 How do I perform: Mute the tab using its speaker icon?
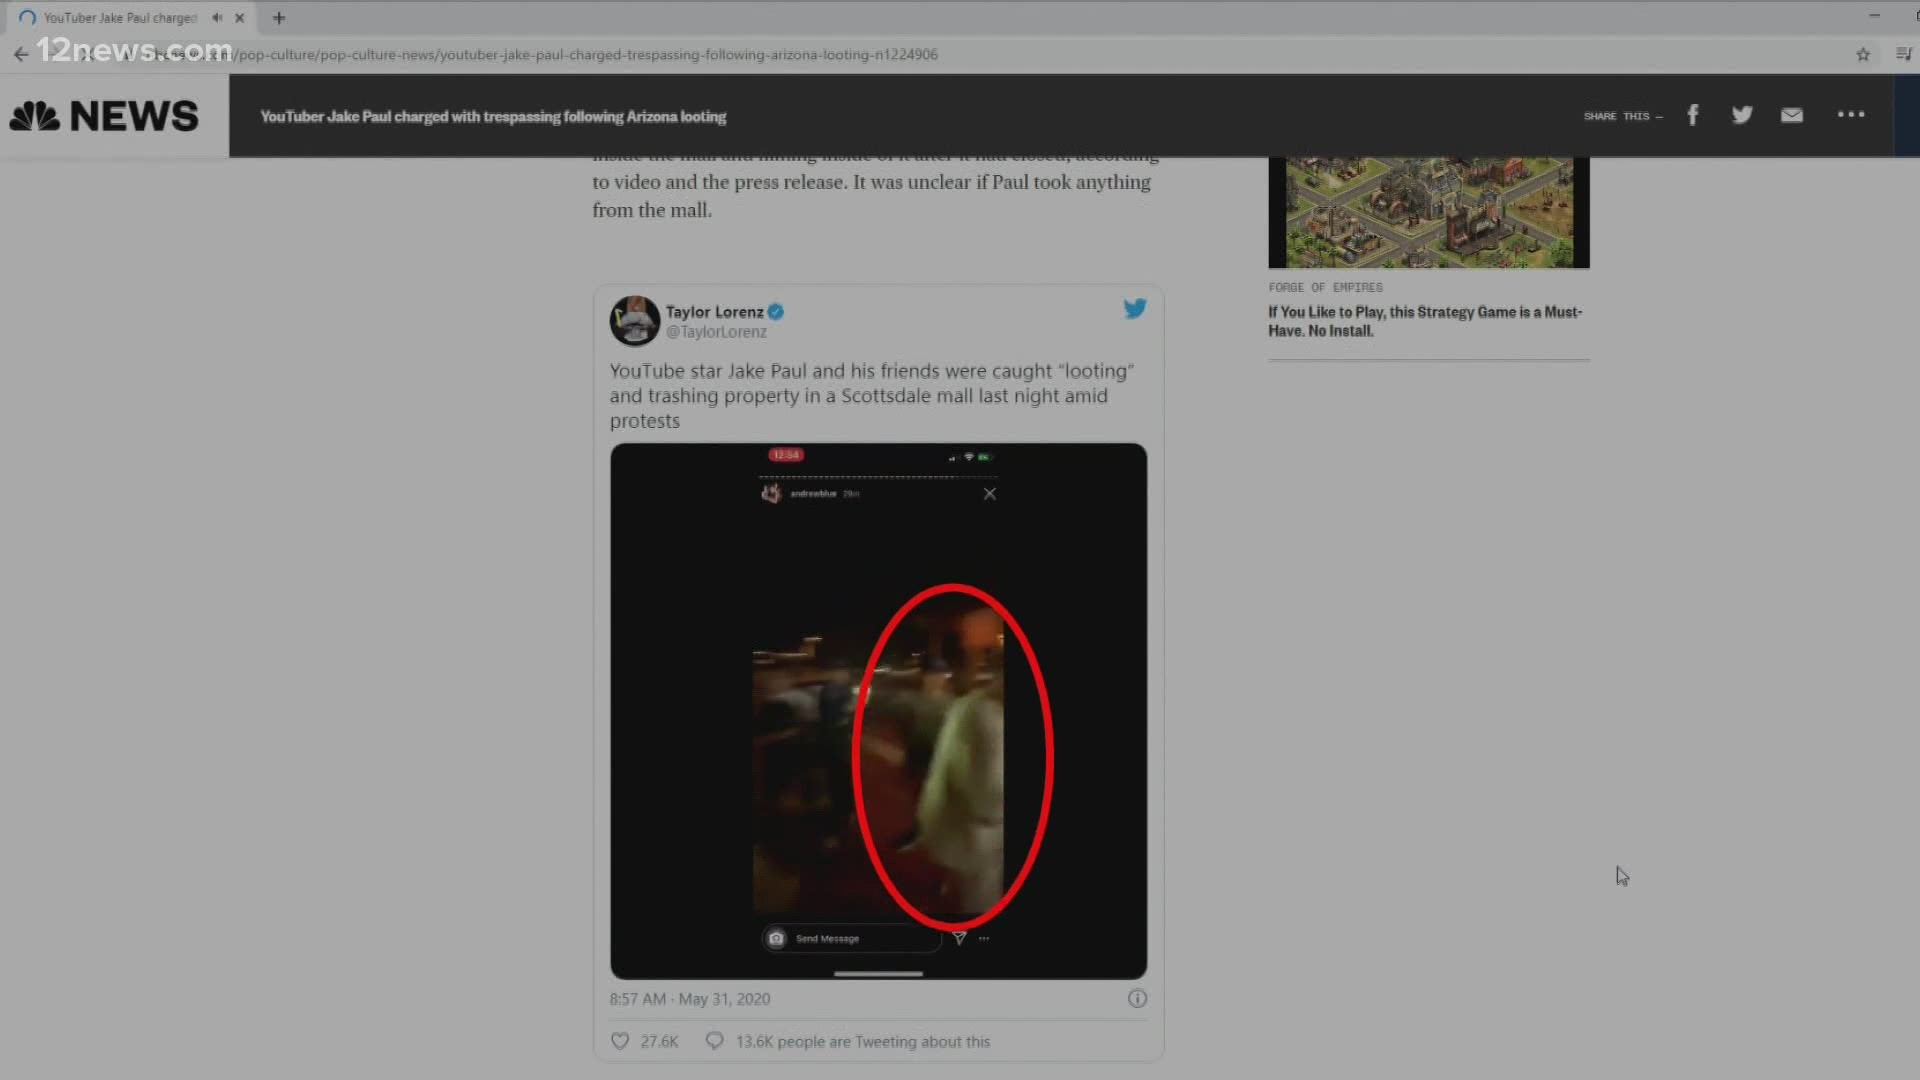point(217,18)
